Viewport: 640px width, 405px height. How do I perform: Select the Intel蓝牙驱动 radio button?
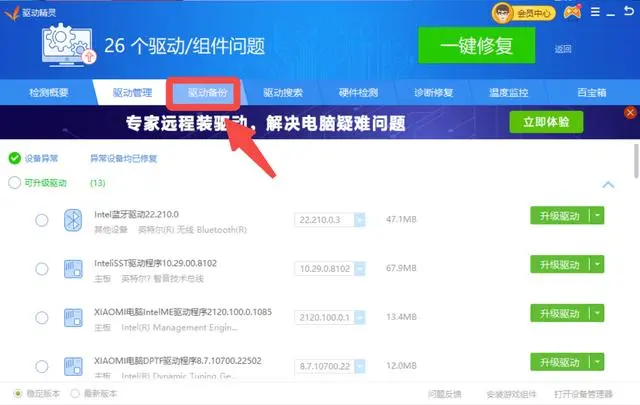[x=41, y=221]
